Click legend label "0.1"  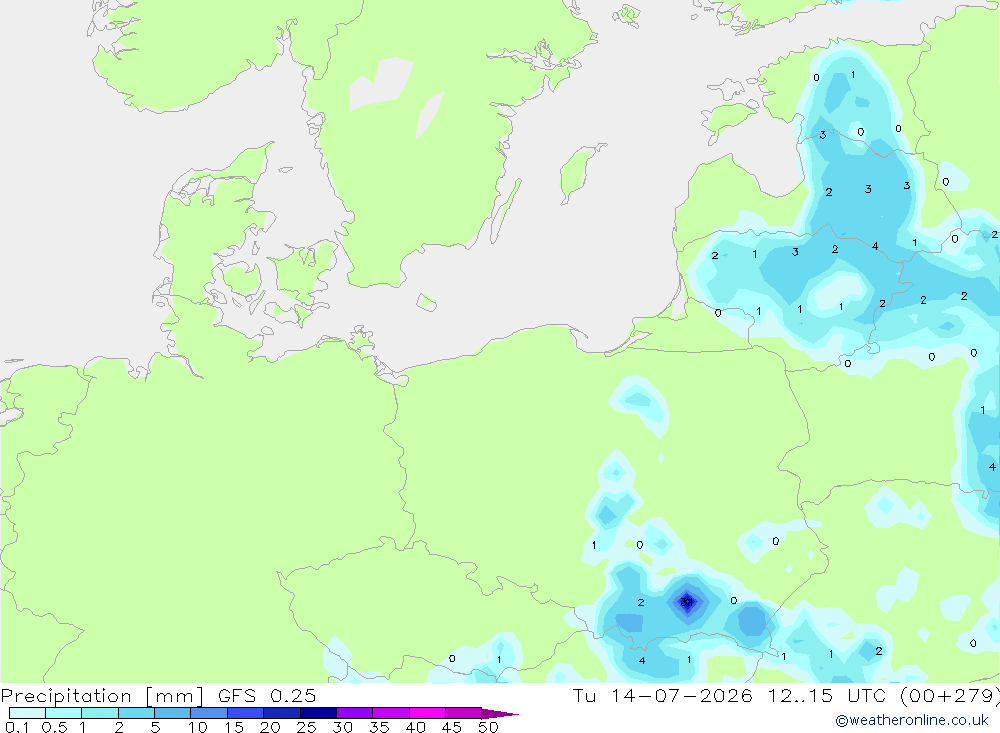(17, 727)
